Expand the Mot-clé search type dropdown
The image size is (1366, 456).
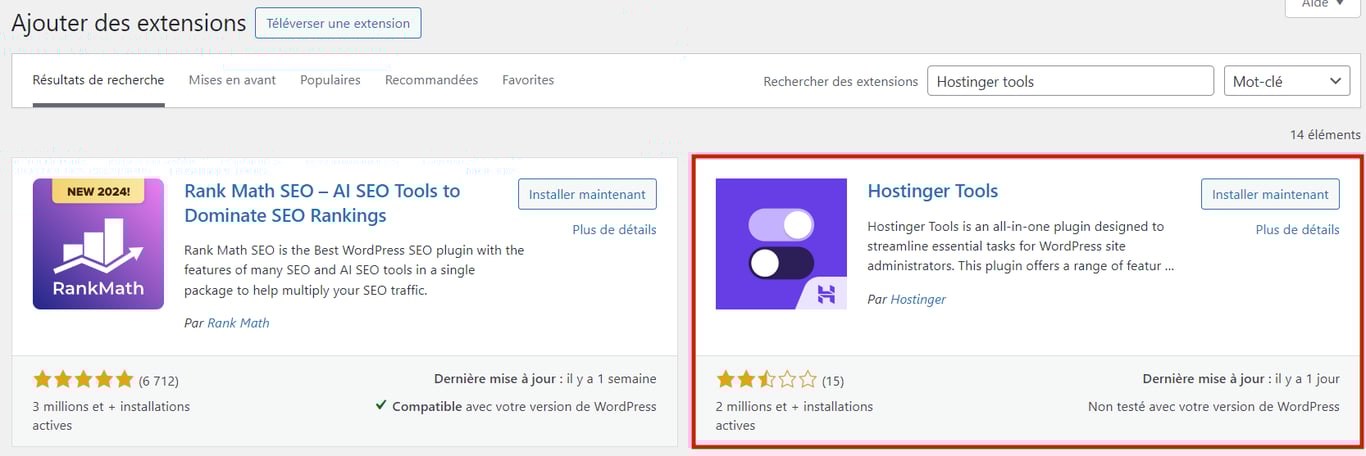[1287, 82]
